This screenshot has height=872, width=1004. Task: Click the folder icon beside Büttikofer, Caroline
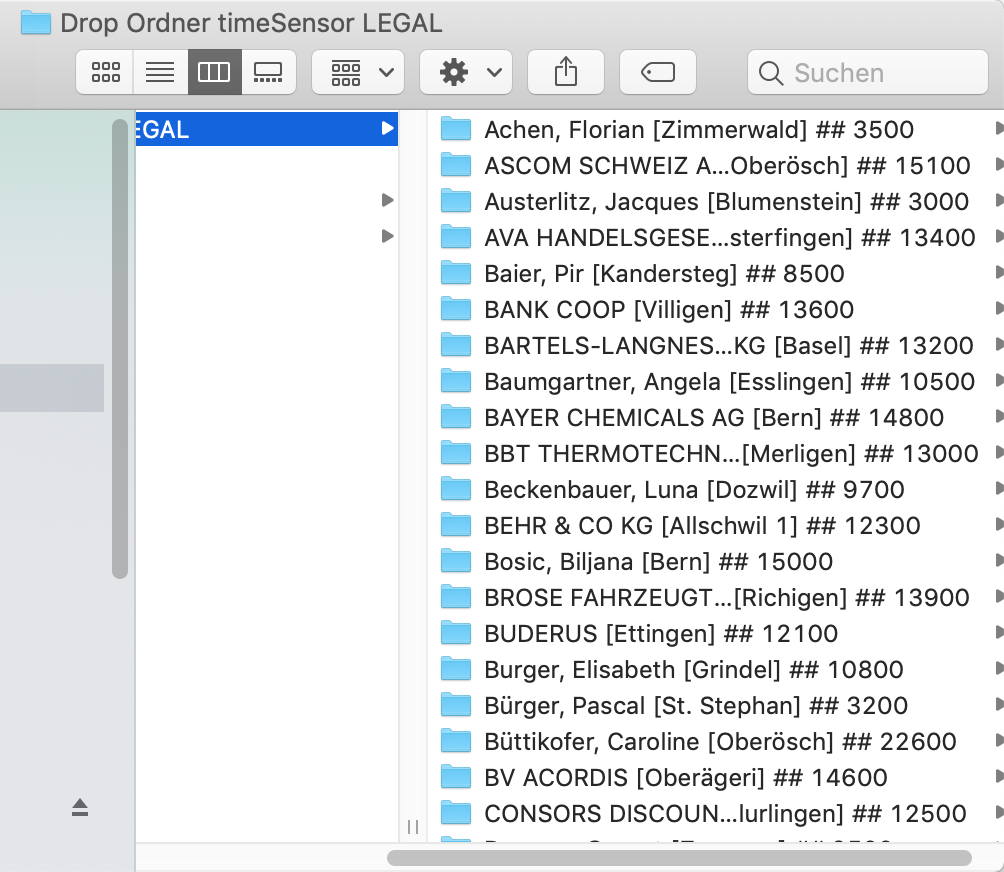456,741
